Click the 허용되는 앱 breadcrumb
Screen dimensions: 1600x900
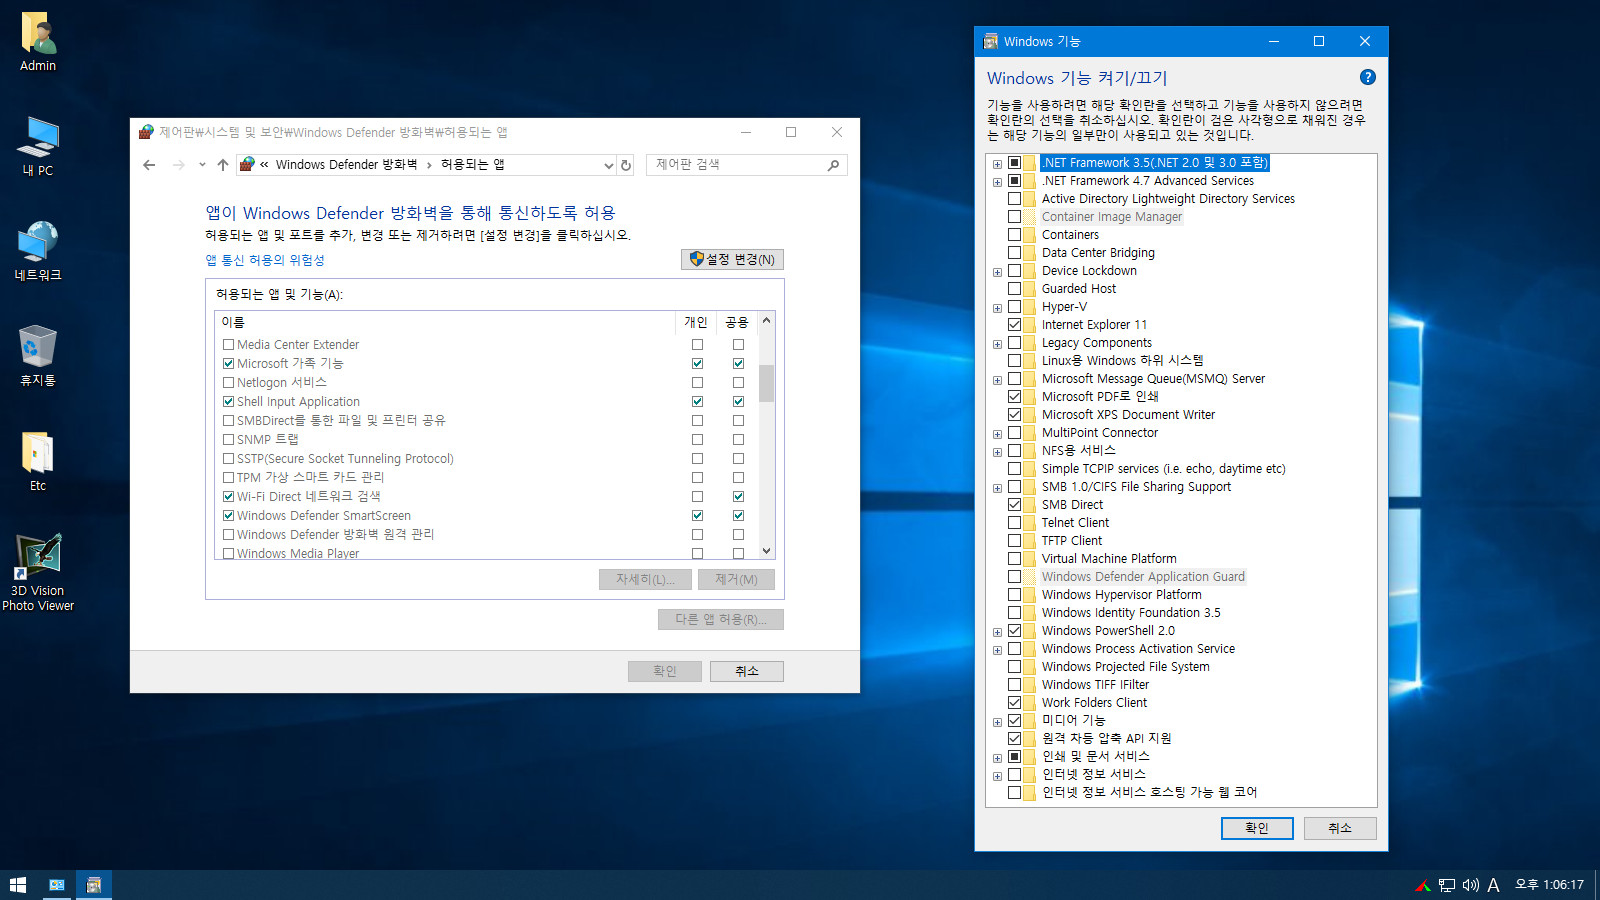pos(473,165)
